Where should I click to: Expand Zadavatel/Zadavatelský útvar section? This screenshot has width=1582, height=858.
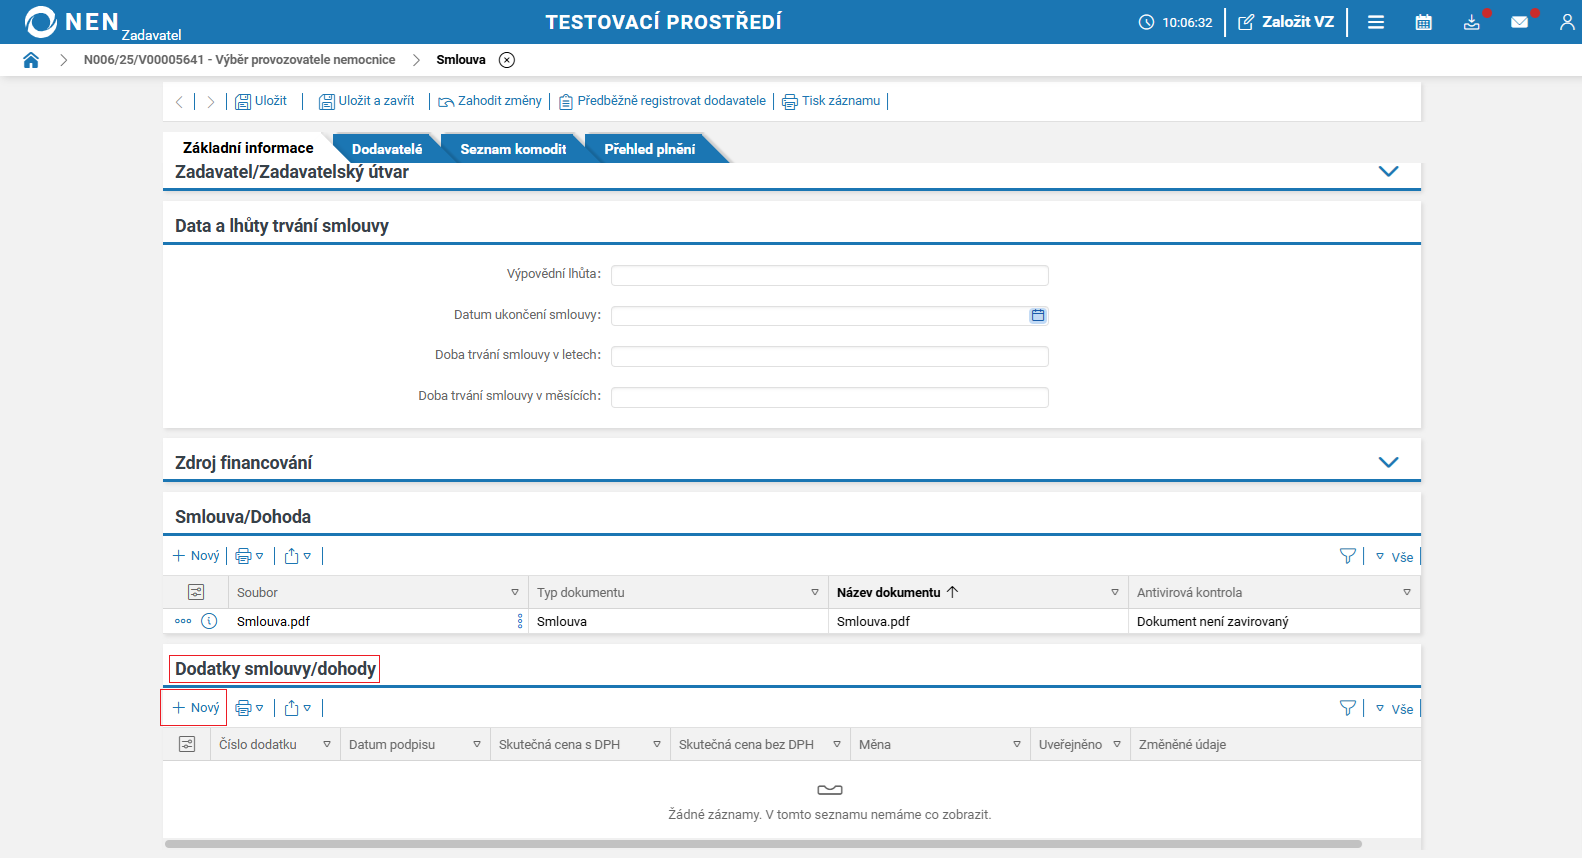(x=1388, y=172)
